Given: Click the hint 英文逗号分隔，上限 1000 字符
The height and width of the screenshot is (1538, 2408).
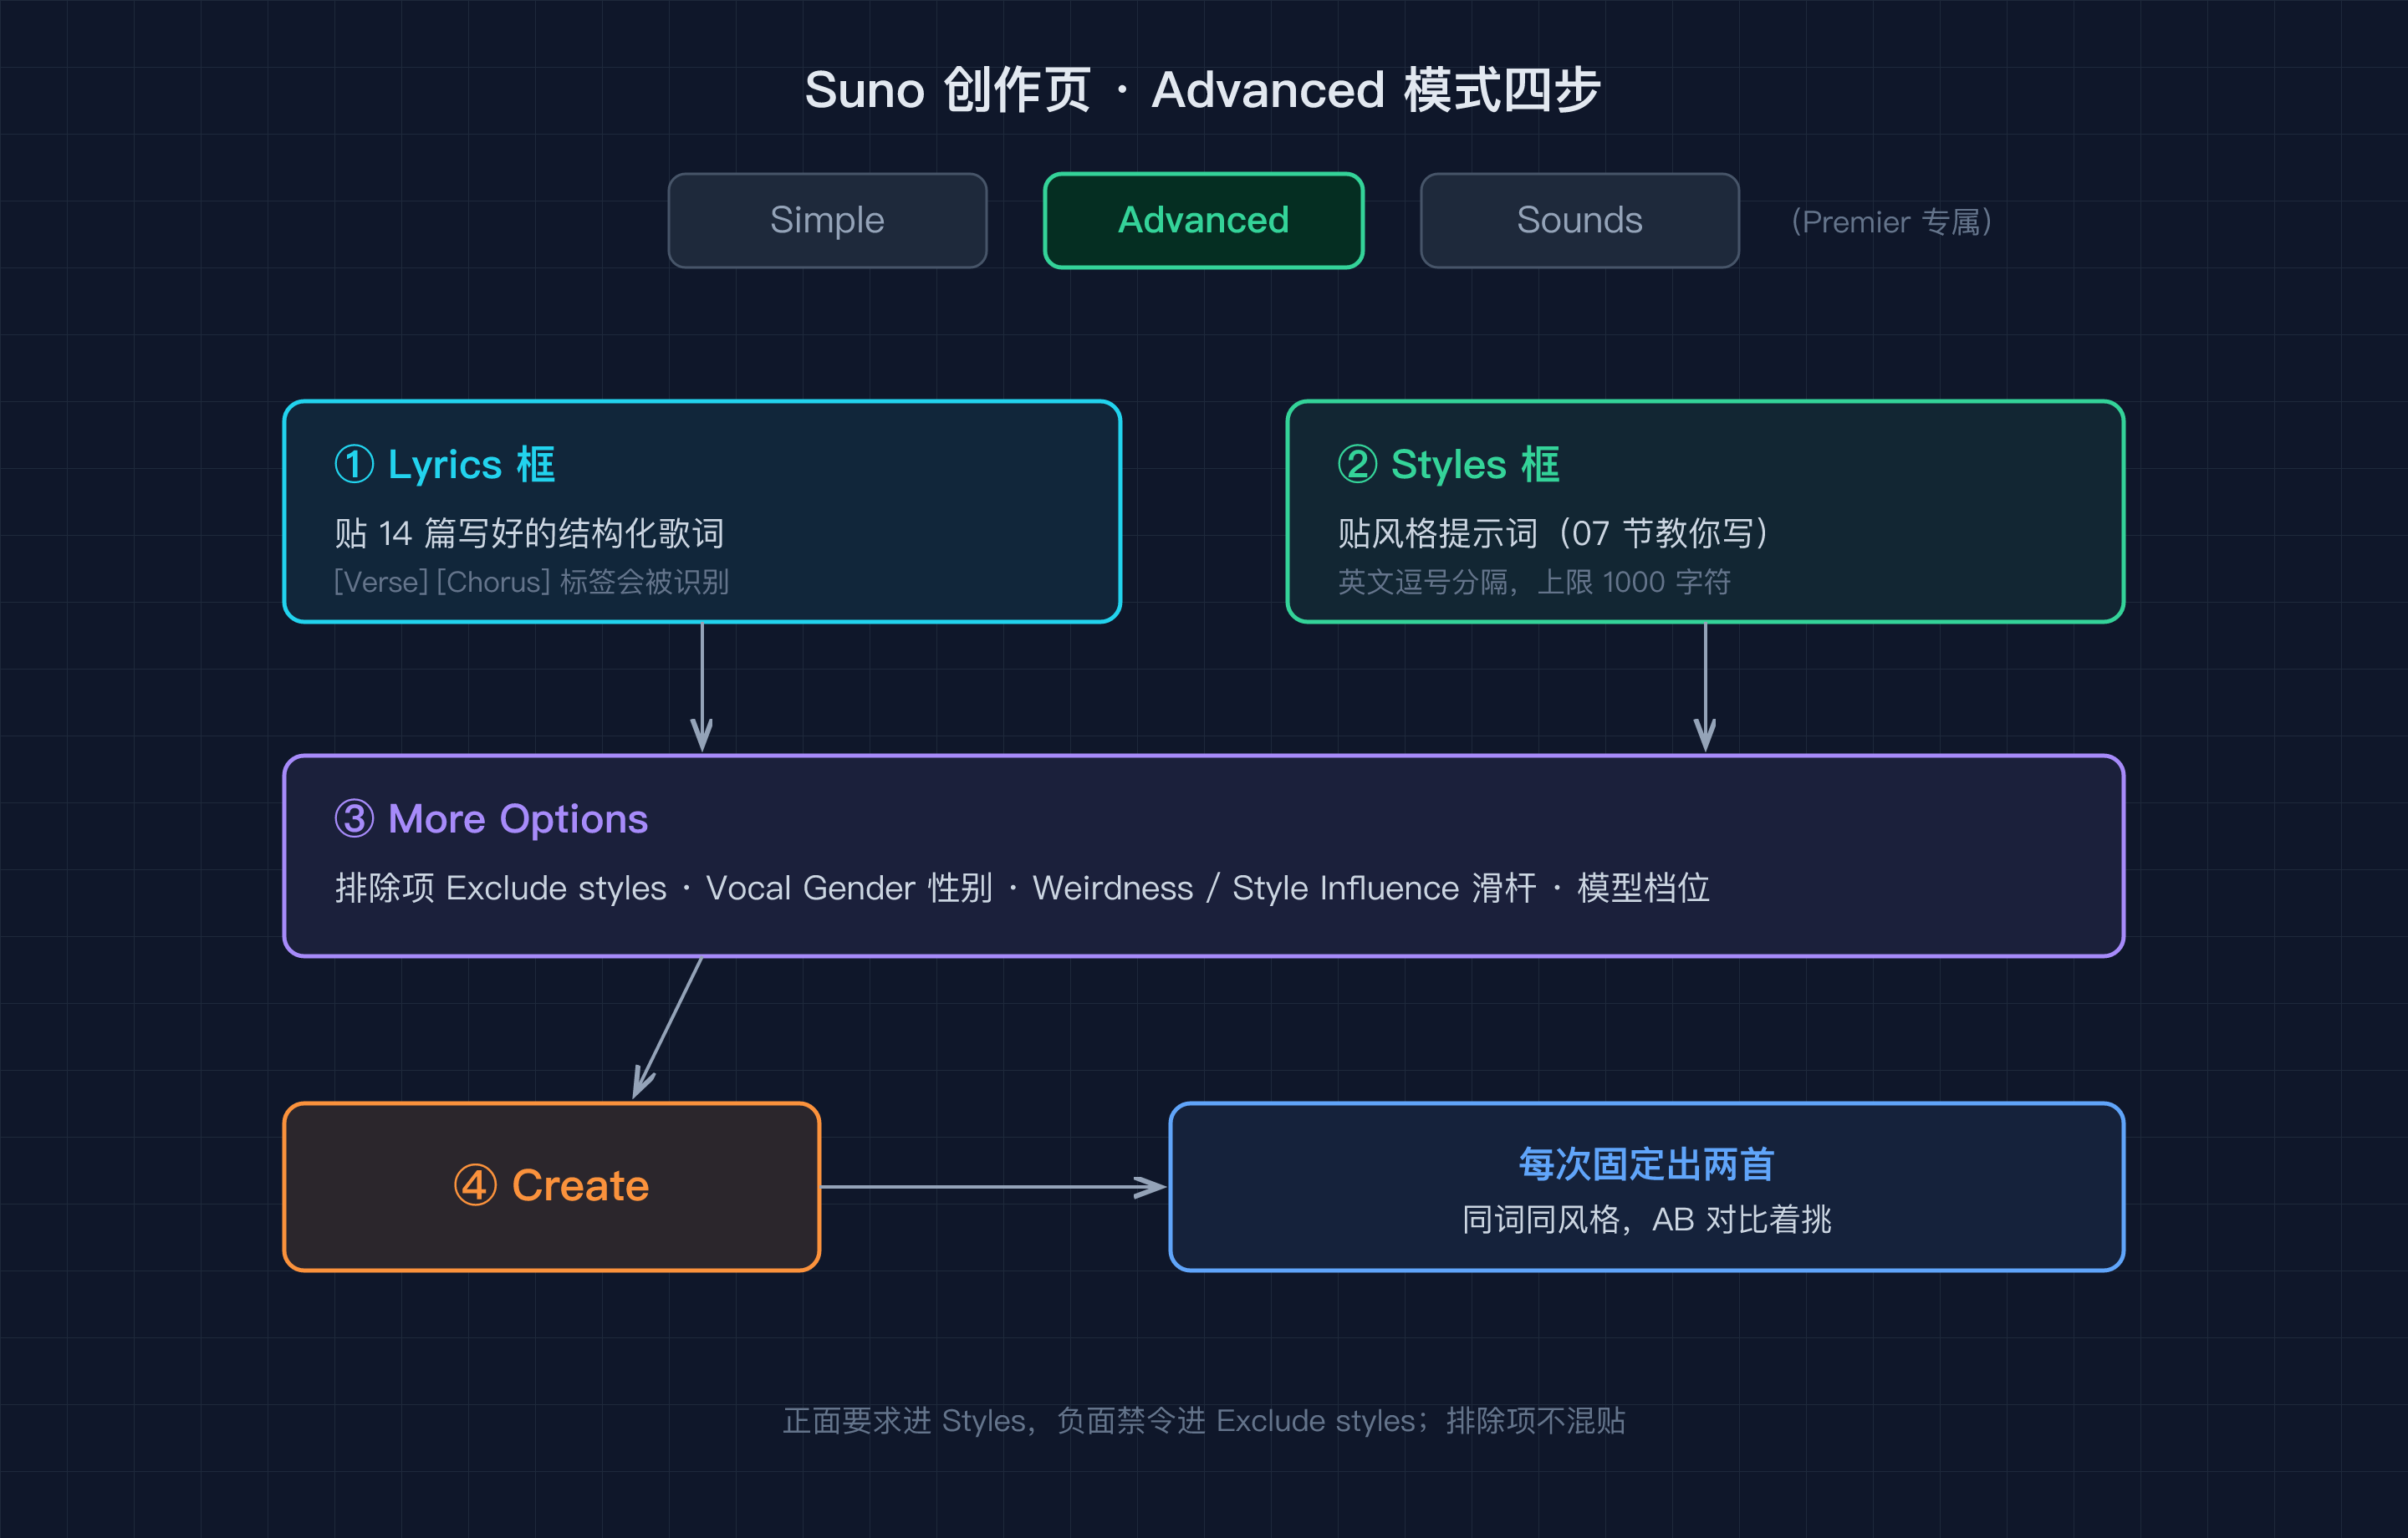Looking at the screenshot, I should click(x=1534, y=581).
